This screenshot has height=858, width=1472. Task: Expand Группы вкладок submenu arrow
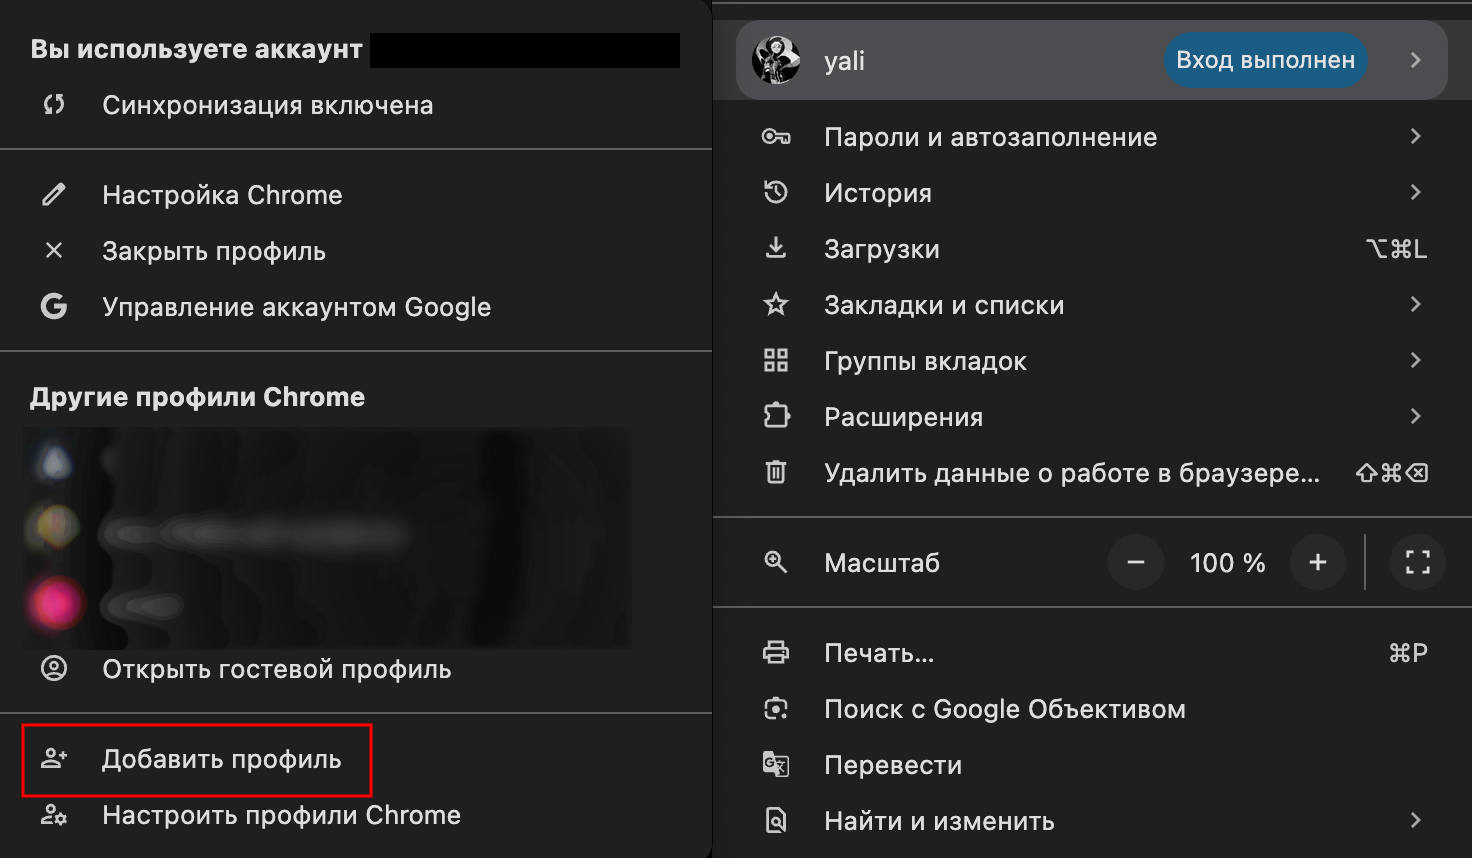1415,360
